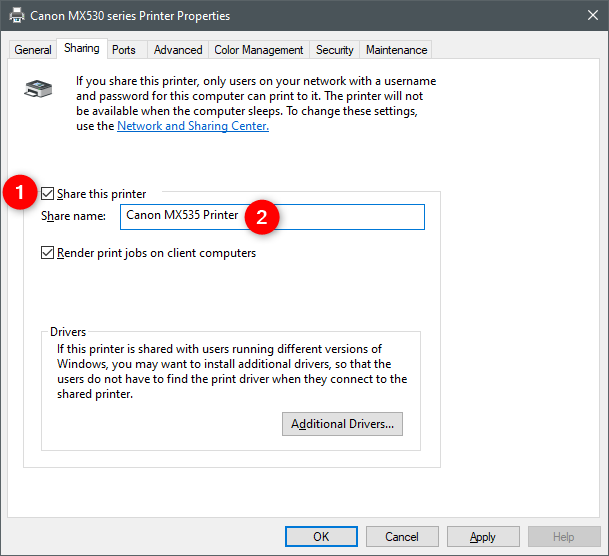Image resolution: width=609 pixels, height=556 pixels.
Task: Click the Drivers group label
Action: click(x=68, y=332)
